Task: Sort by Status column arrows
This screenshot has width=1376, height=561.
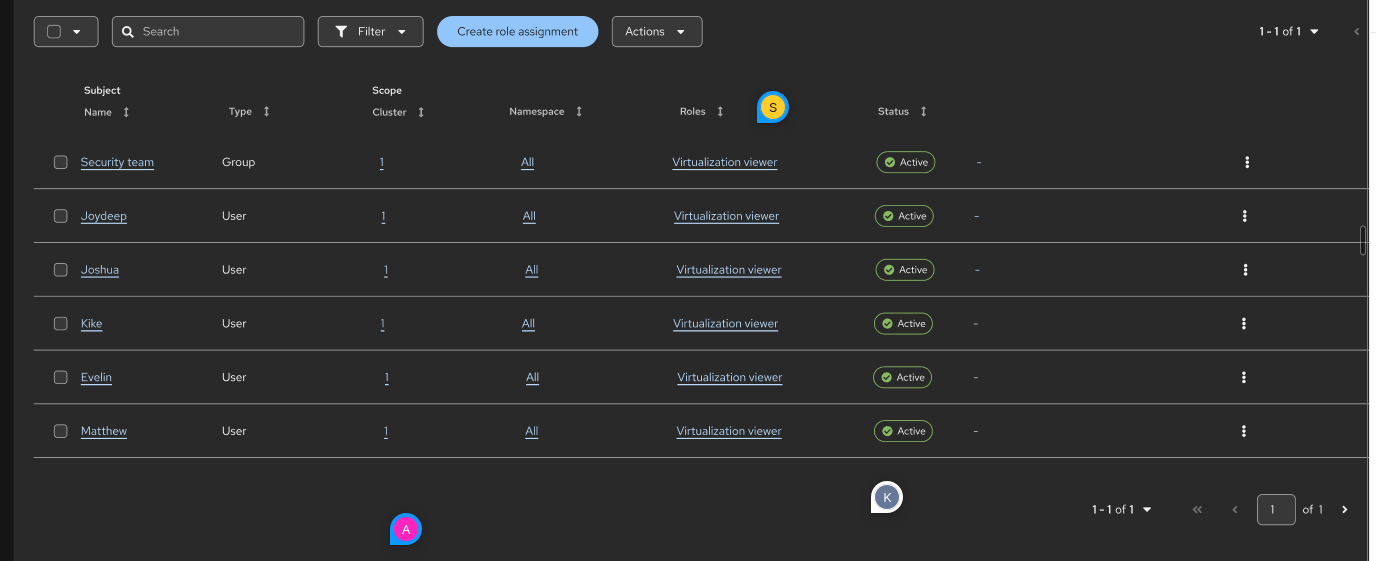Action: coord(923,112)
